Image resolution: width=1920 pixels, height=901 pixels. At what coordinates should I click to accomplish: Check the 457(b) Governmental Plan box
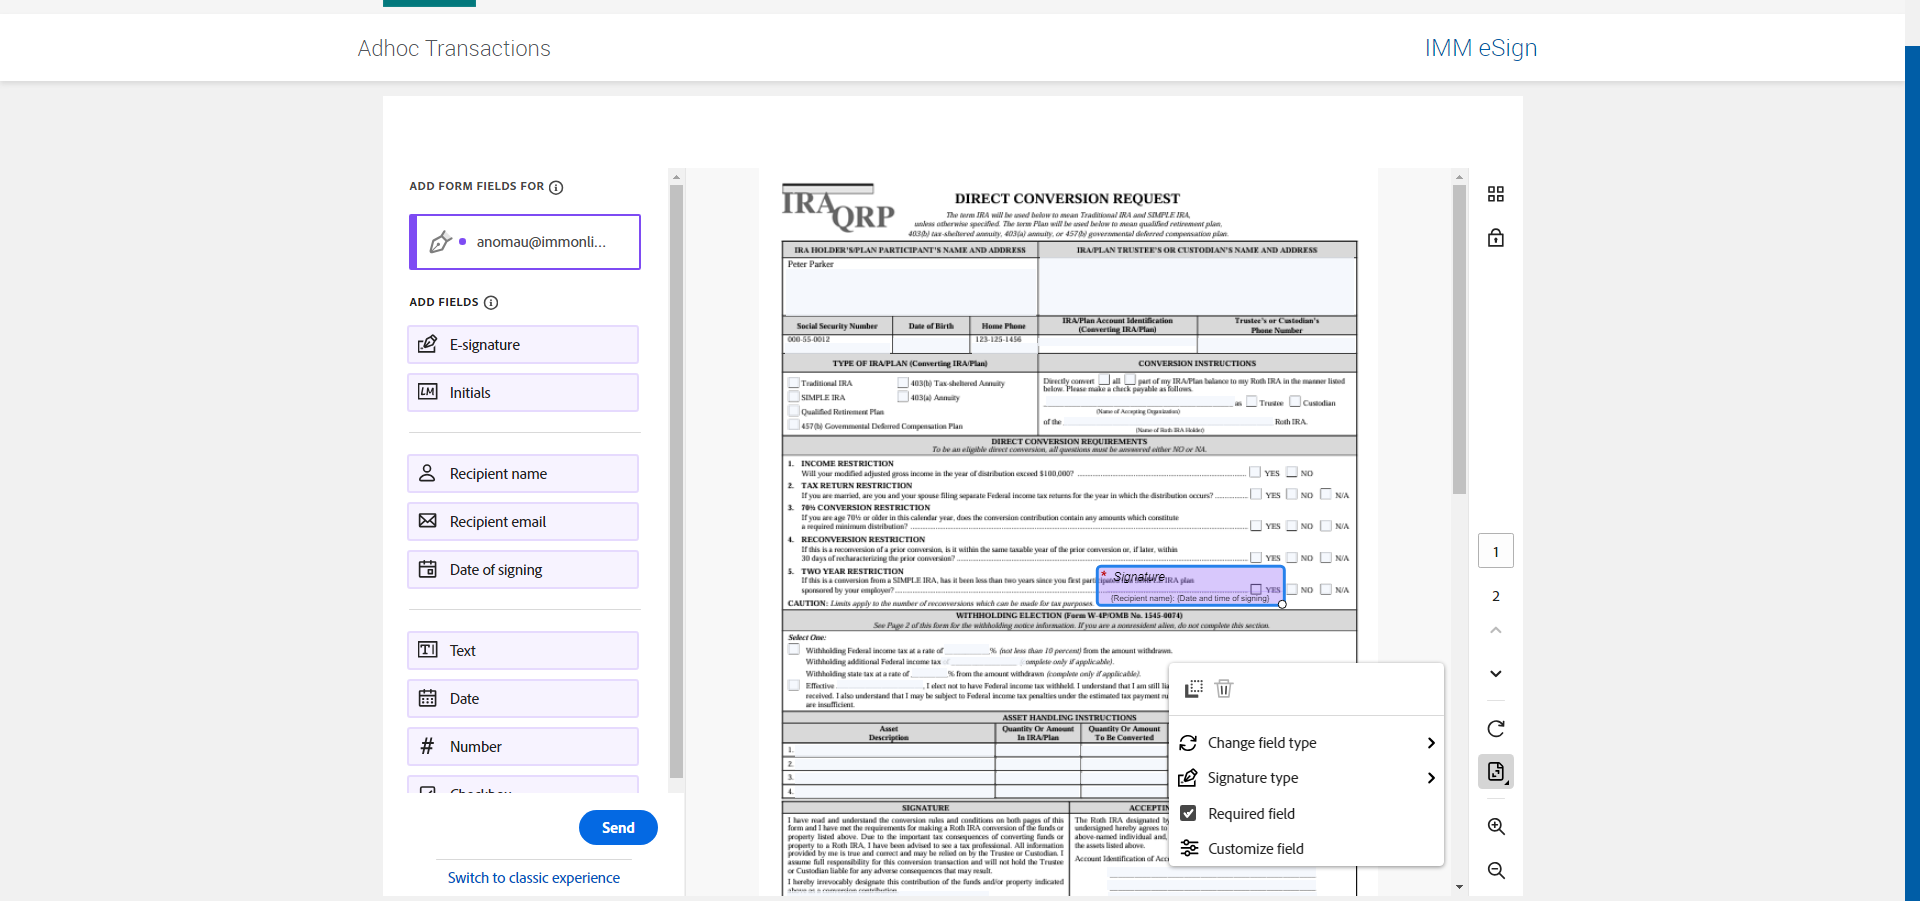pos(794,425)
